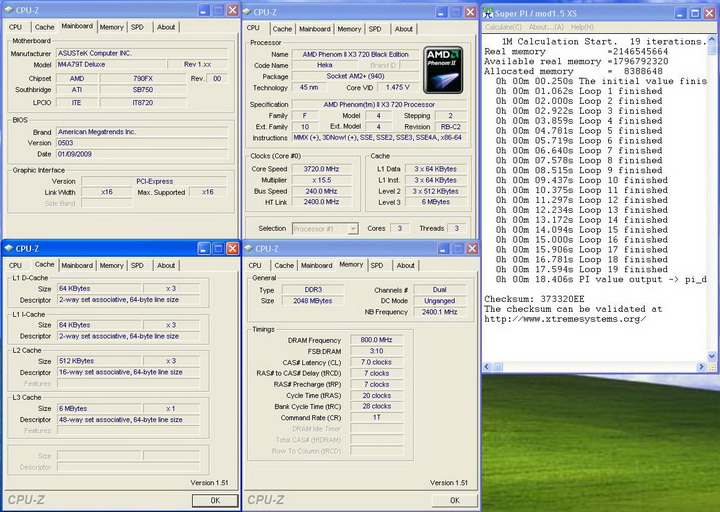The image size is (720, 512).
Task: Open About tab in top CPU window
Action: (404, 29)
